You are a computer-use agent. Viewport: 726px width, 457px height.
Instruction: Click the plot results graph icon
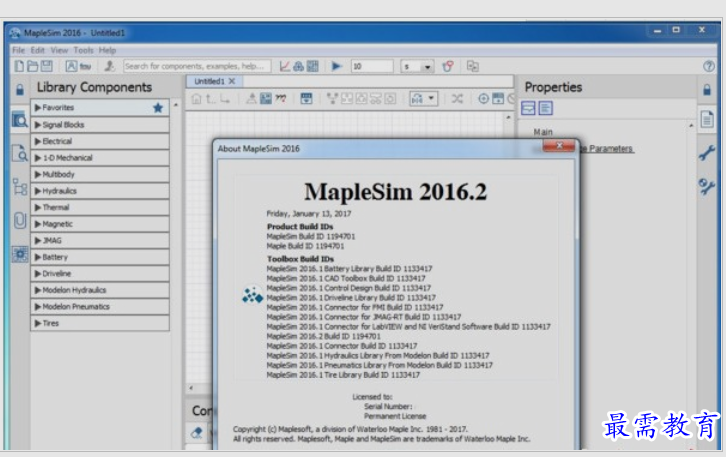pyautogui.click(x=285, y=66)
